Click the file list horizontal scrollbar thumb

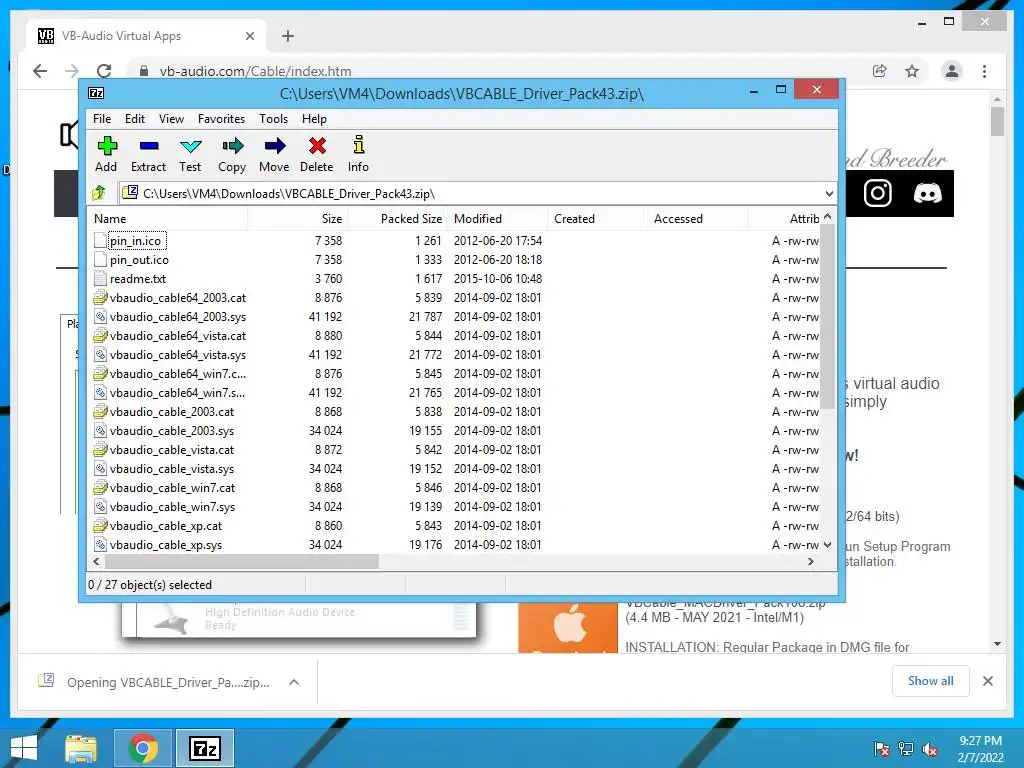click(x=242, y=562)
